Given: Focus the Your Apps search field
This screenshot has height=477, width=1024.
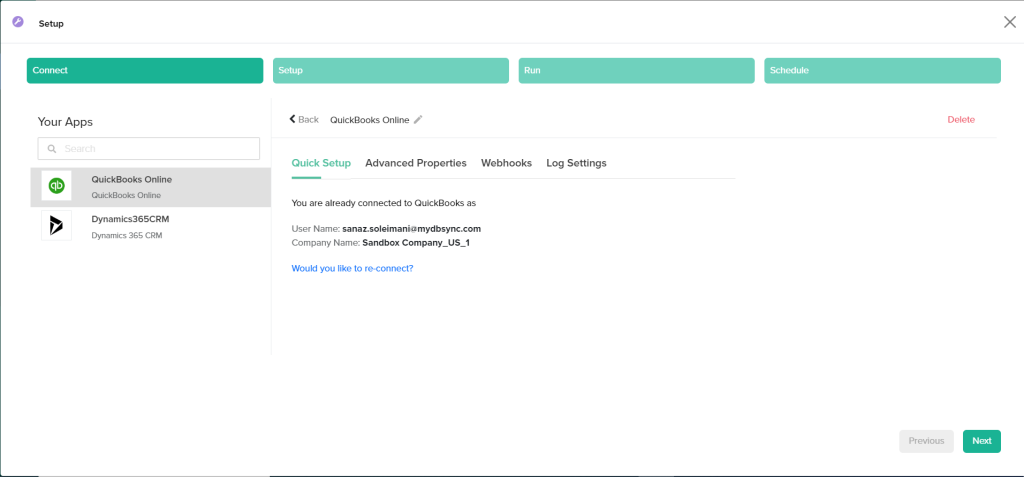Looking at the screenshot, I should (x=155, y=149).
